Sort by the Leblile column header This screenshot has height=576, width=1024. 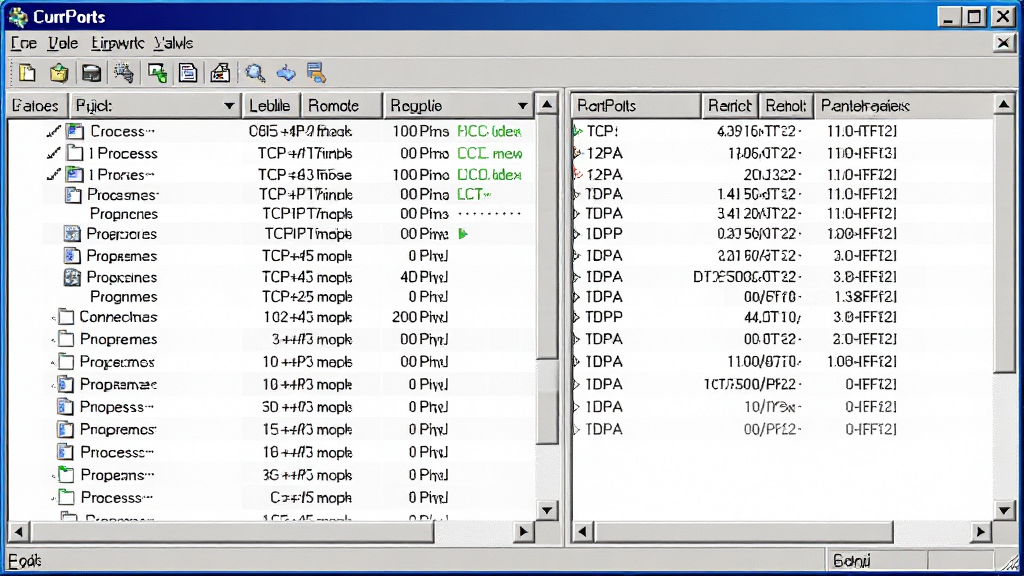[x=271, y=106]
